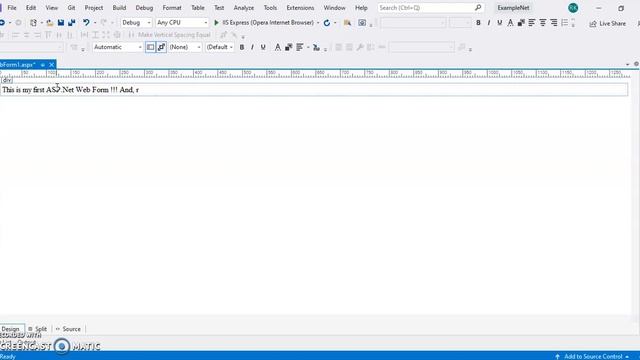This screenshot has height=360, width=640.
Task: Align text left in the top-right toolbar
Action: [x=532, y=23]
